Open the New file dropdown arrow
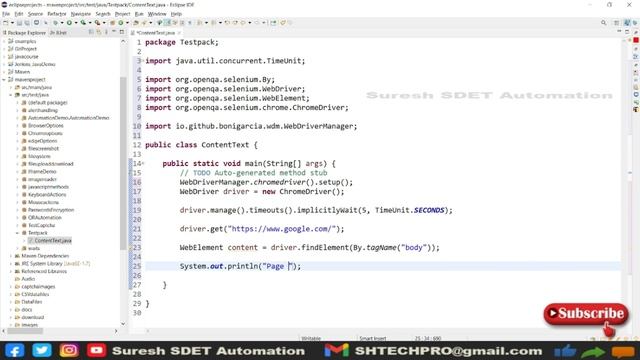The width and height of the screenshot is (640, 360). click(x=12, y=23)
